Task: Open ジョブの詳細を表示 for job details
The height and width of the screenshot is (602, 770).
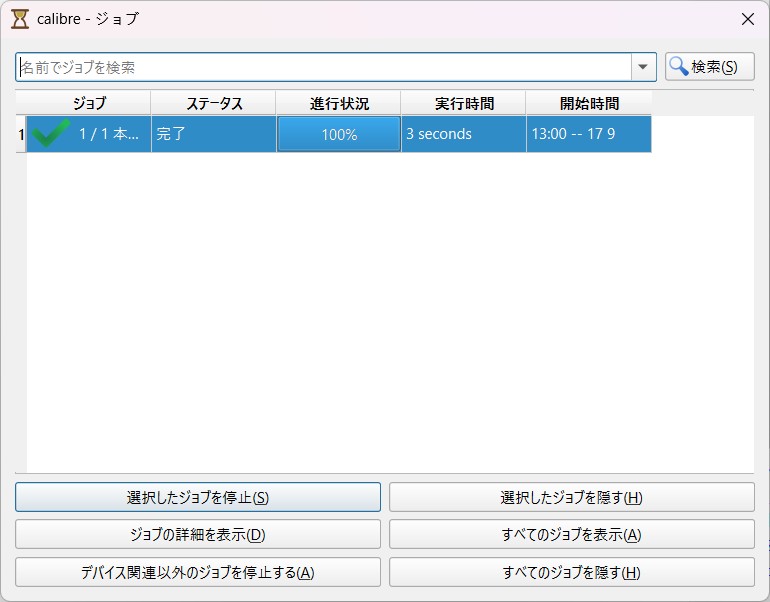Action: 198,534
